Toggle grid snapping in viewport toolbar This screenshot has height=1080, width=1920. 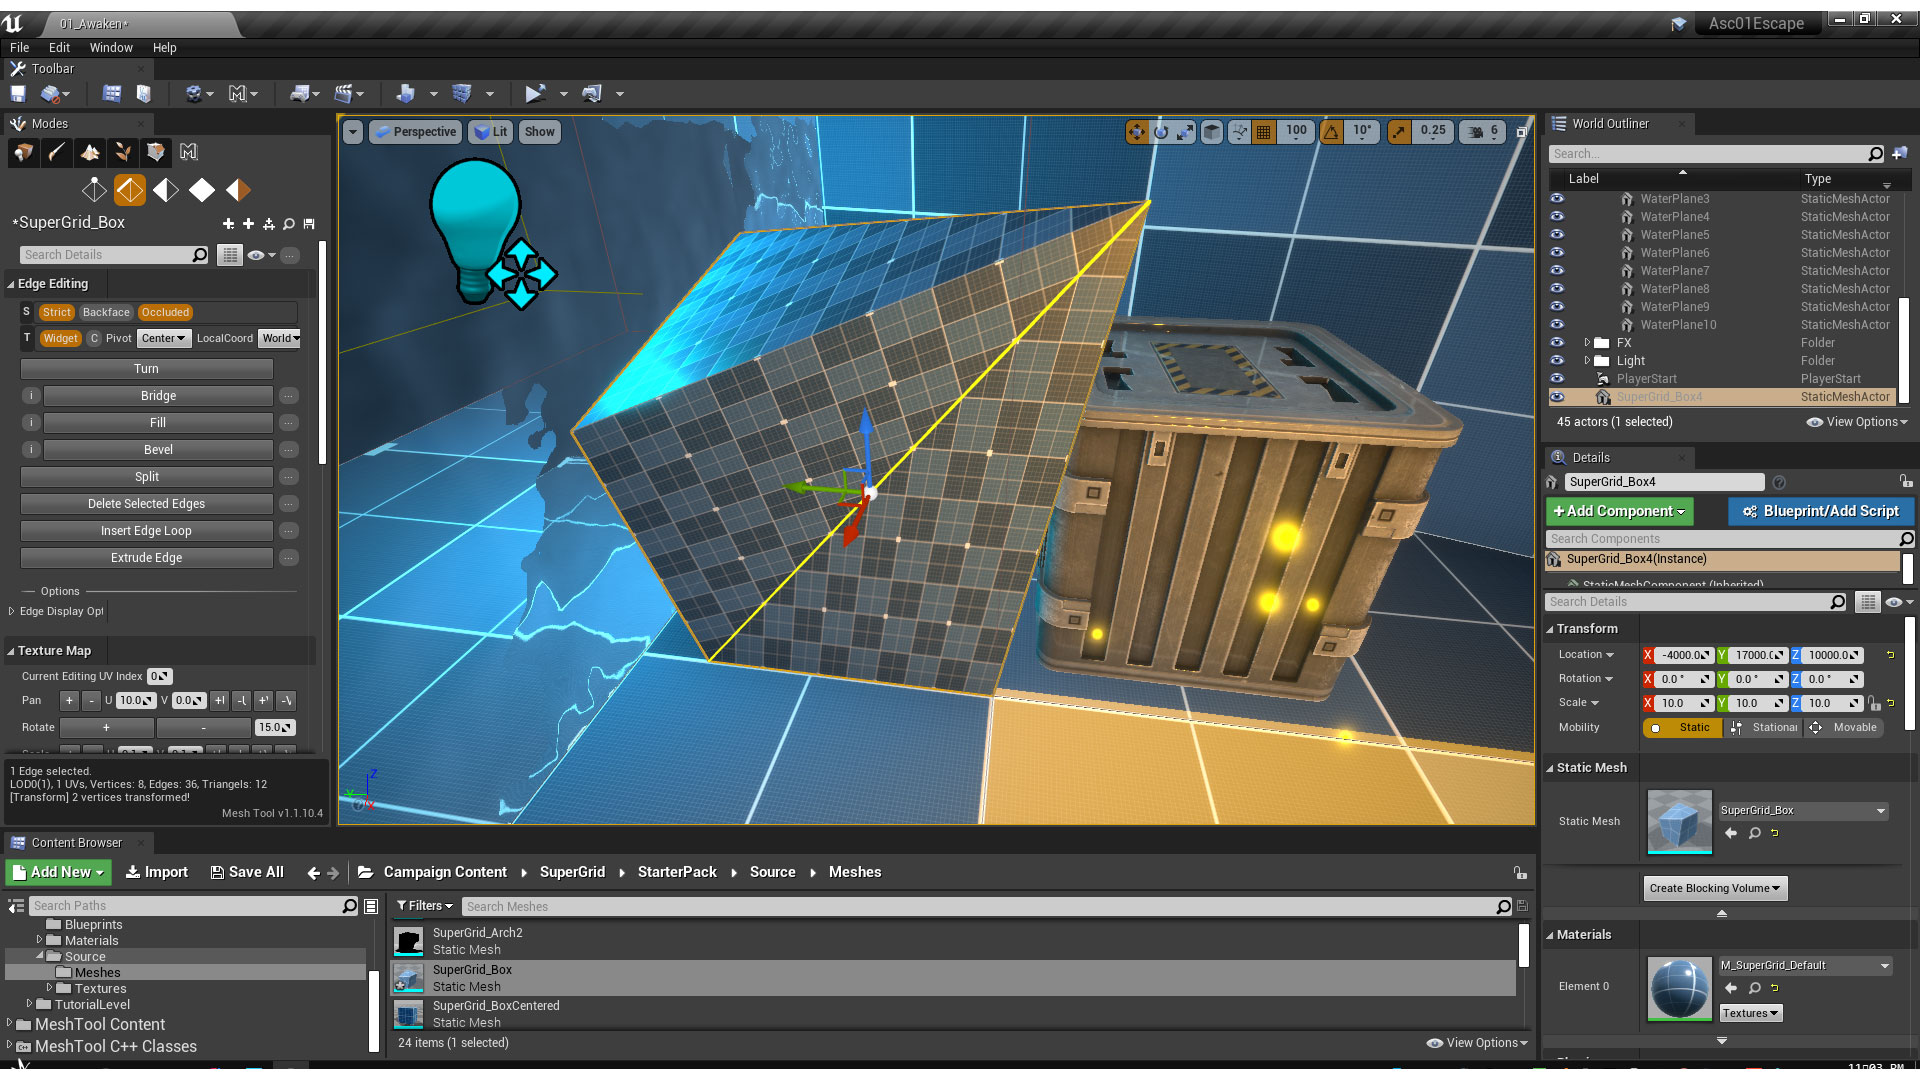[1264, 132]
